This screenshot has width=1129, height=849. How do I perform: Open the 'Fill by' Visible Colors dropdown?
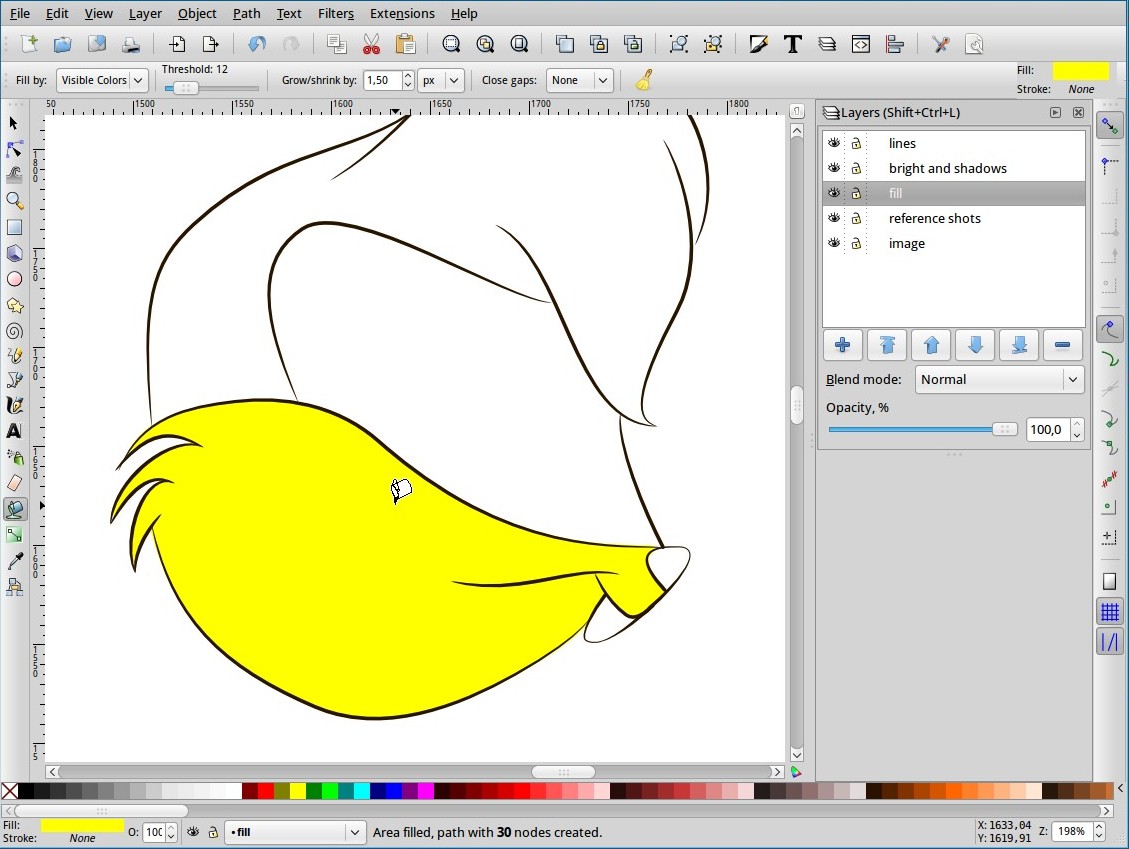click(x=102, y=80)
